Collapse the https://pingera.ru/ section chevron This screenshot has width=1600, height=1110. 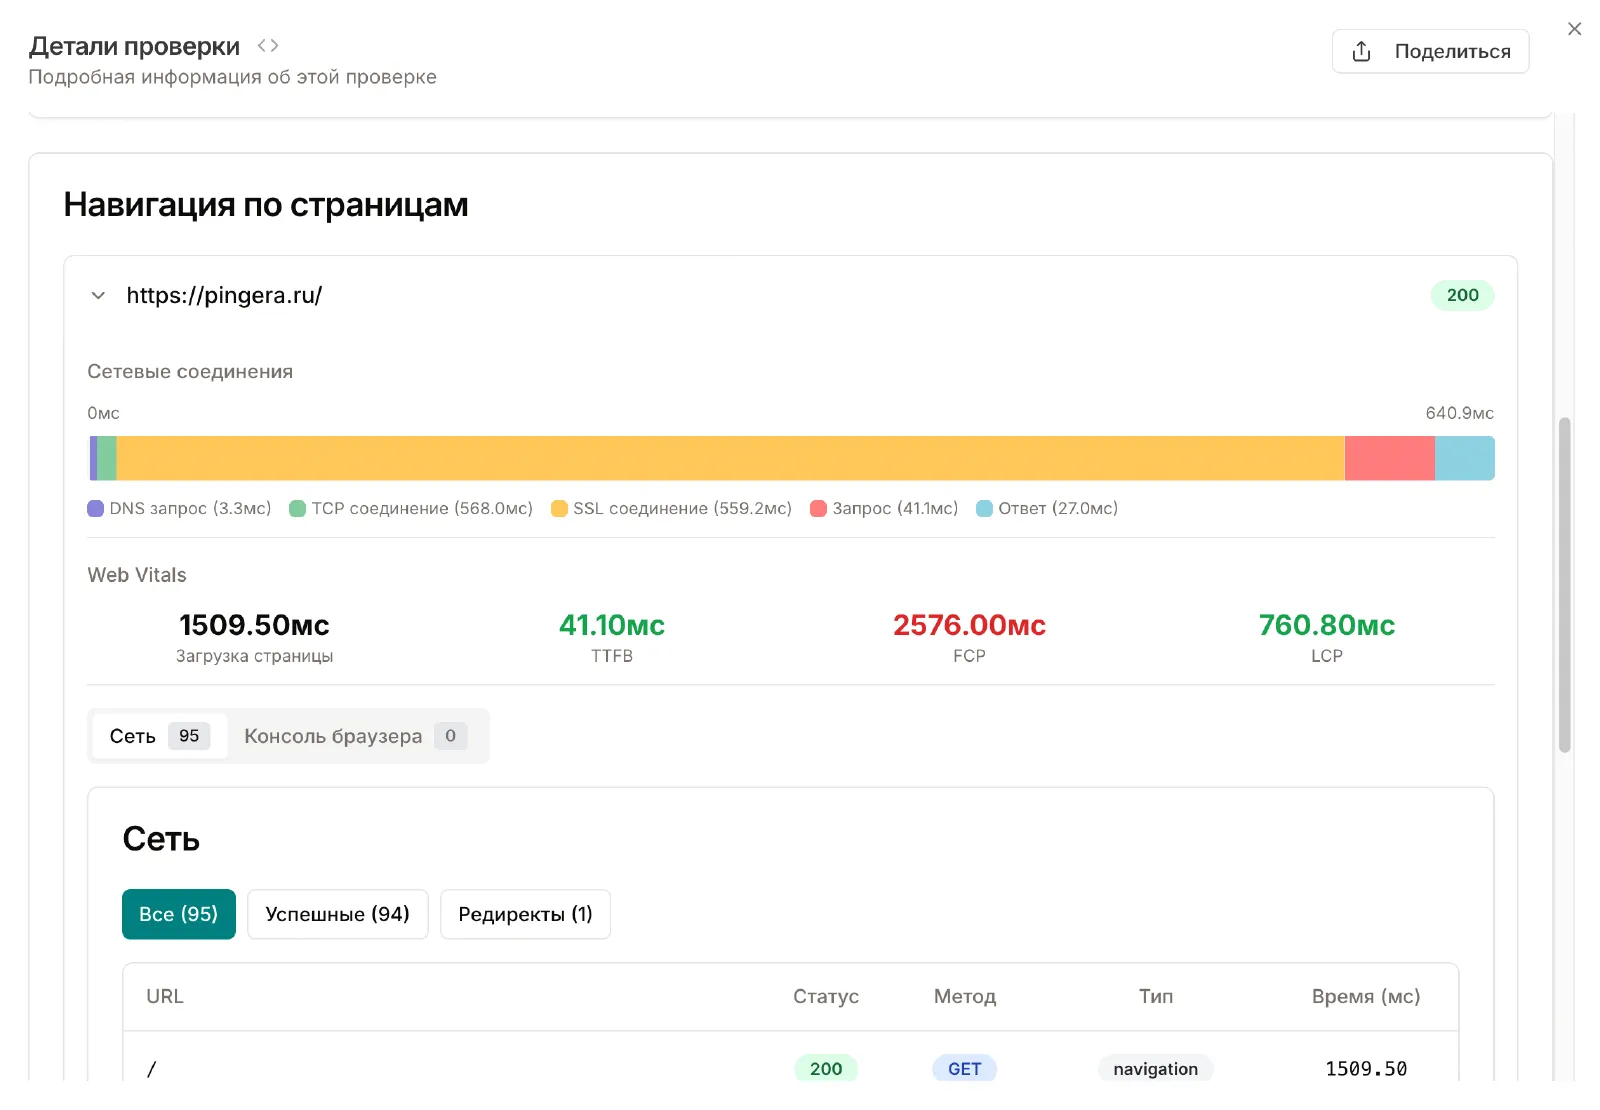tap(98, 295)
